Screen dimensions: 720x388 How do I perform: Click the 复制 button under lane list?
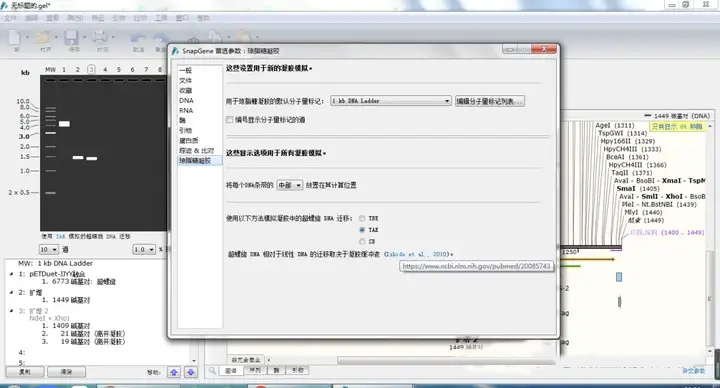click(25, 371)
